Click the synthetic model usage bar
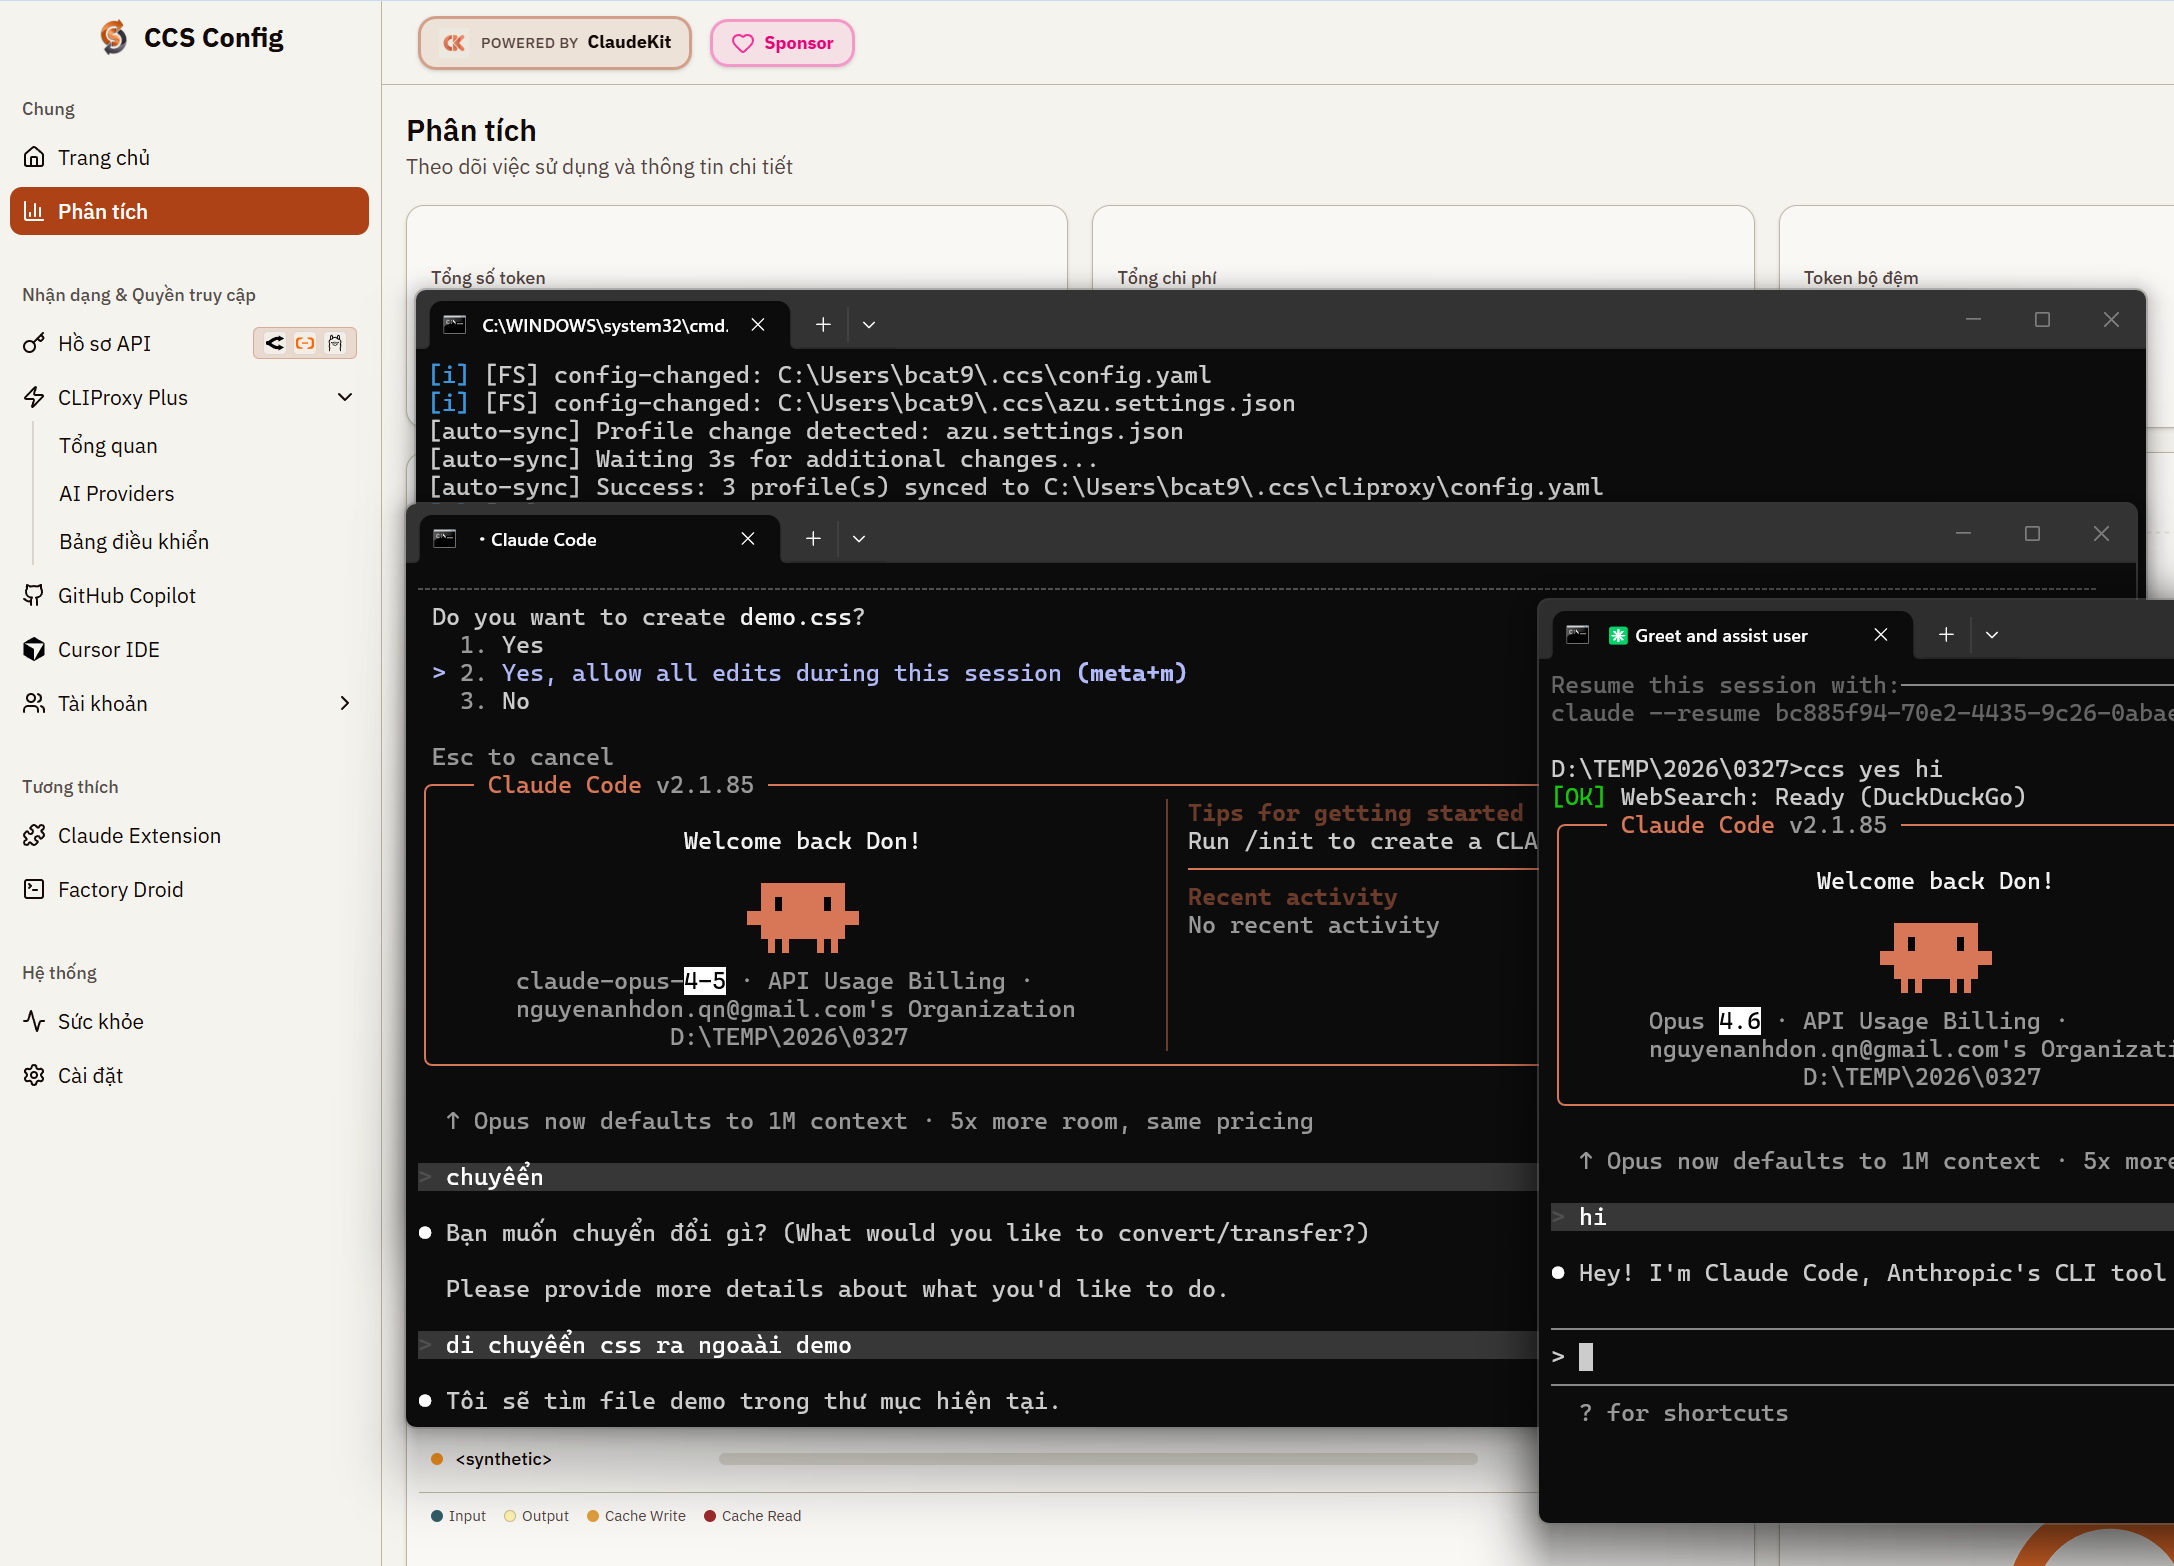The height and width of the screenshot is (1566, 2174). [1097, 1459]
